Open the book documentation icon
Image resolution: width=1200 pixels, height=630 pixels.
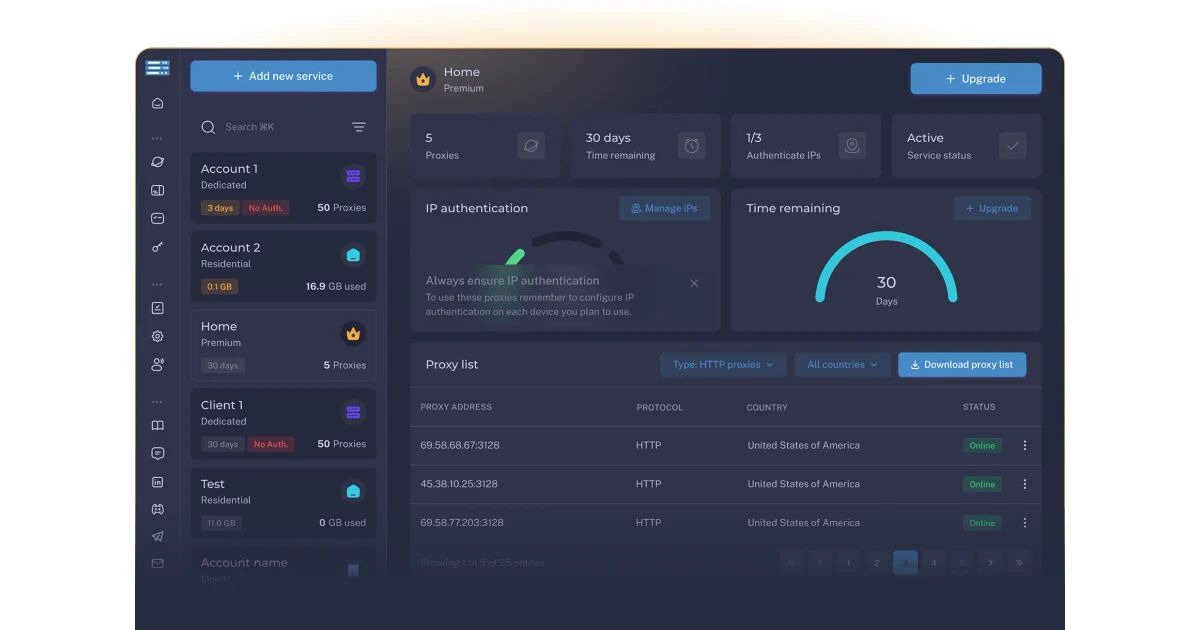[x=157, y=426]
